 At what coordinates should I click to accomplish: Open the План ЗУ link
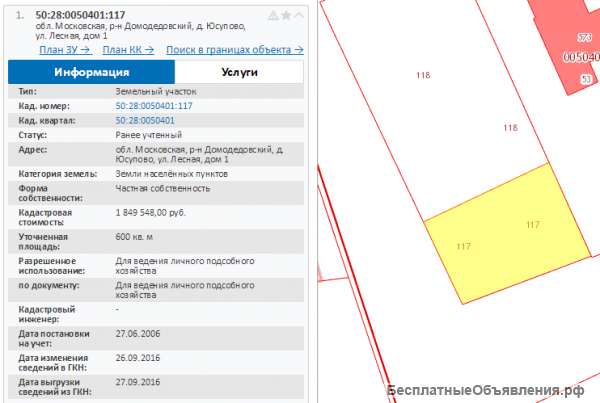(65, 48)
